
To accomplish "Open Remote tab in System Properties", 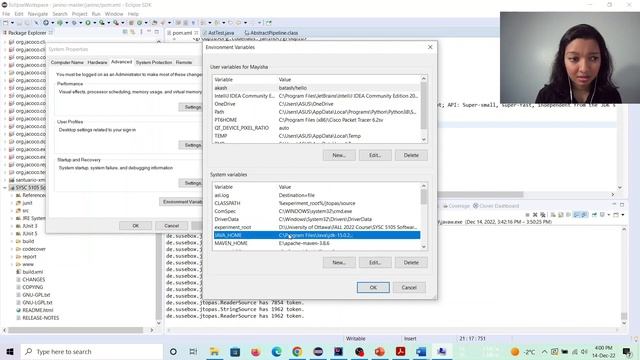I will [184, 62].
